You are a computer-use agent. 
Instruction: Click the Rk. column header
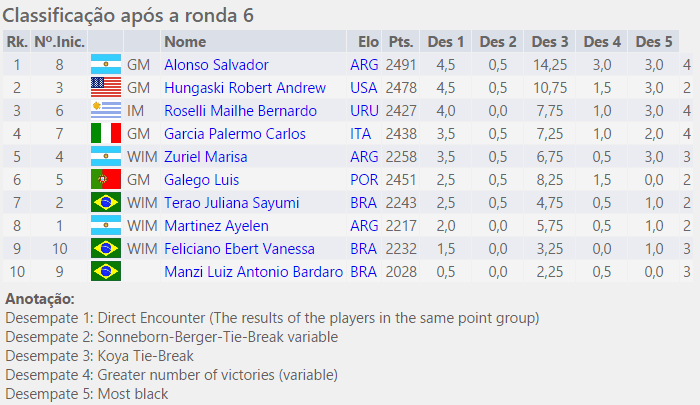[16, 41]
